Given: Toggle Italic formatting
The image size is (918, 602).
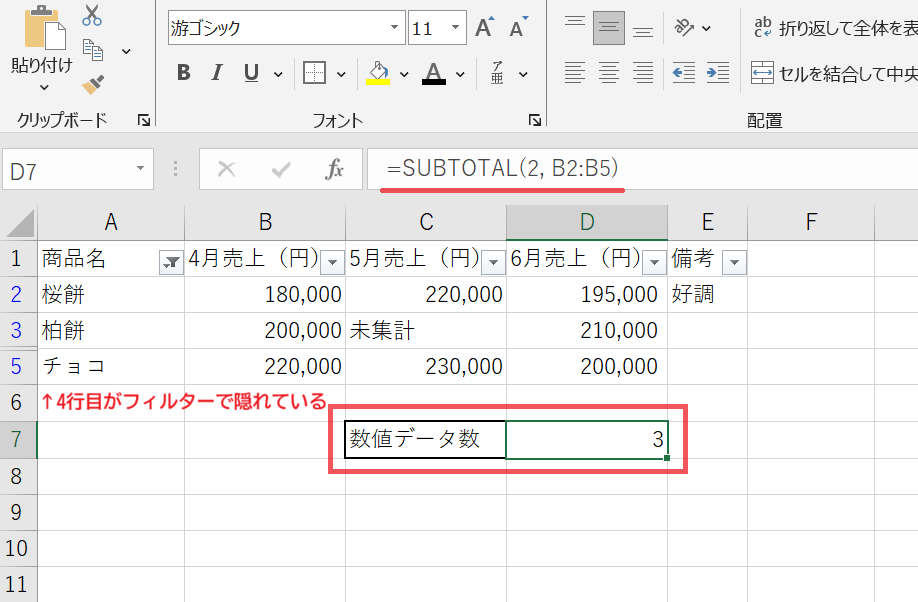Looking at the screenshot, I should (217, 73).
